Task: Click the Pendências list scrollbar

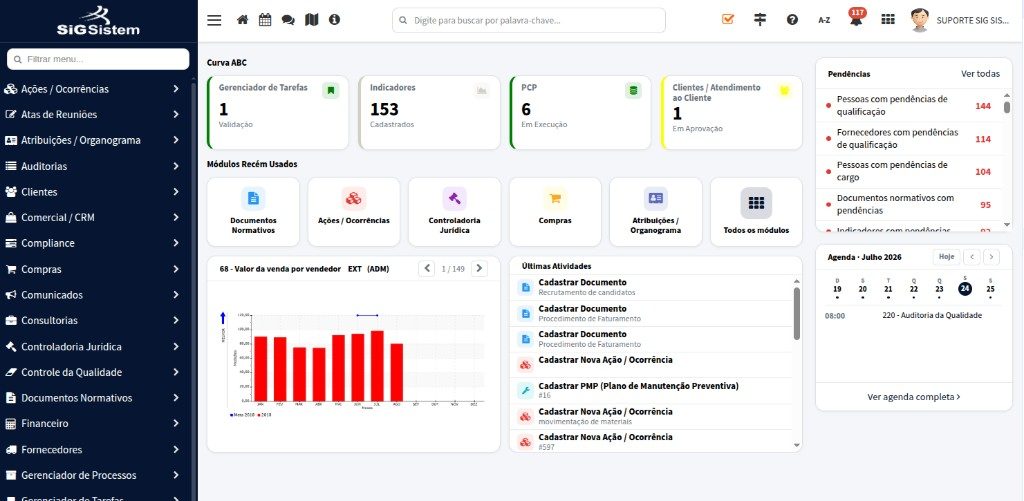Action: [x=1006, y=108]
